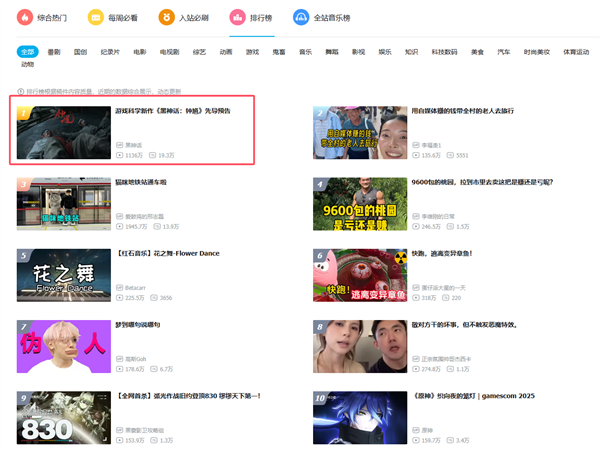The width and height of the screenshot is (600, 455).
Task: Switch to 音乐 category
Action: point(305,52)
